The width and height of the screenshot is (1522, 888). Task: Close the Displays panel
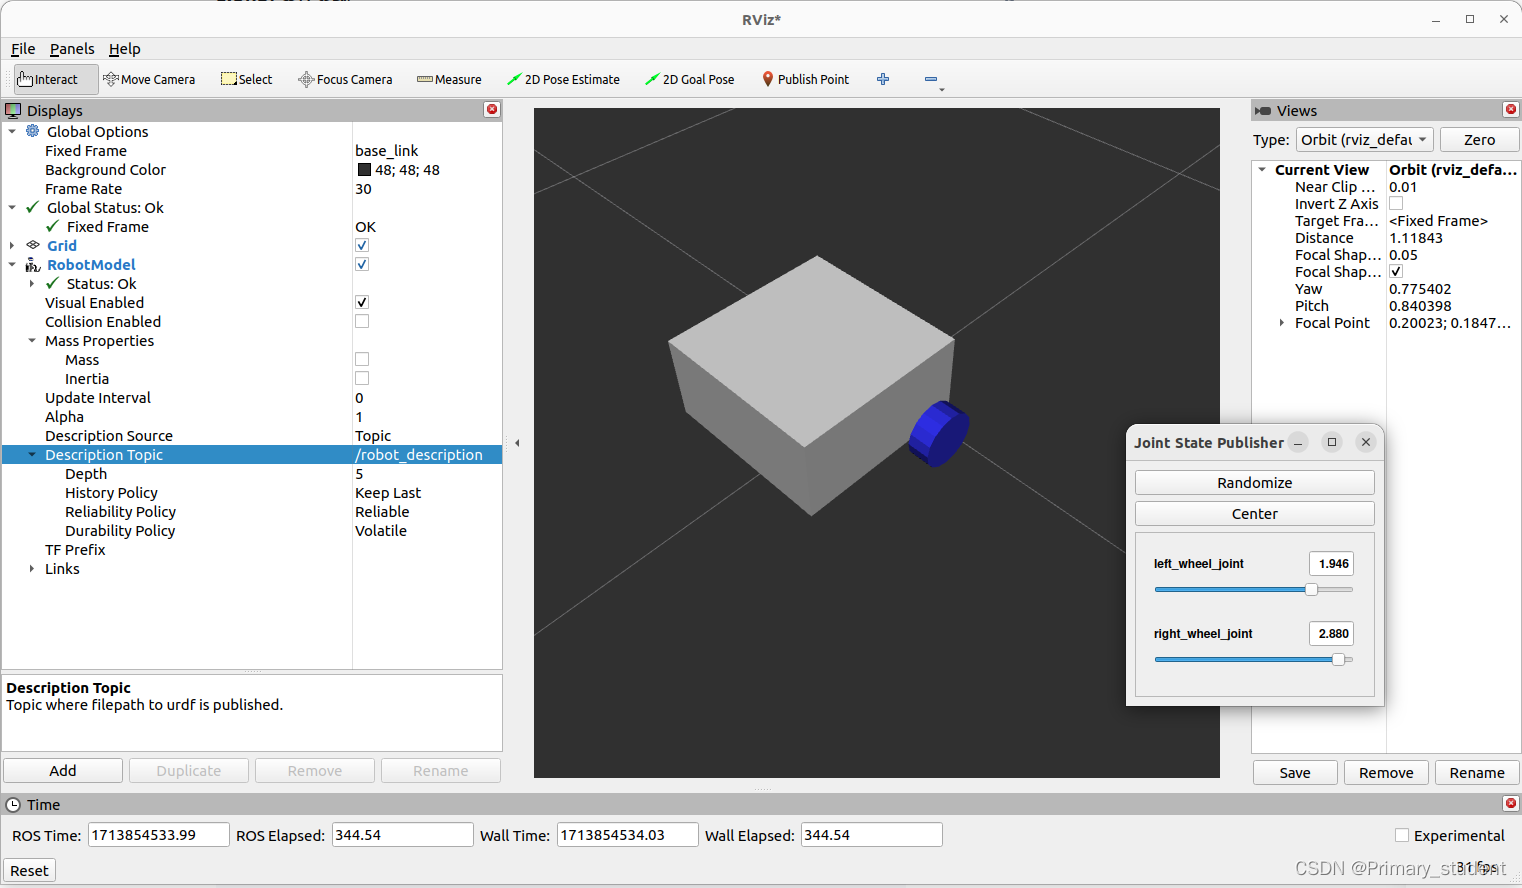click(x=492, y=110)
